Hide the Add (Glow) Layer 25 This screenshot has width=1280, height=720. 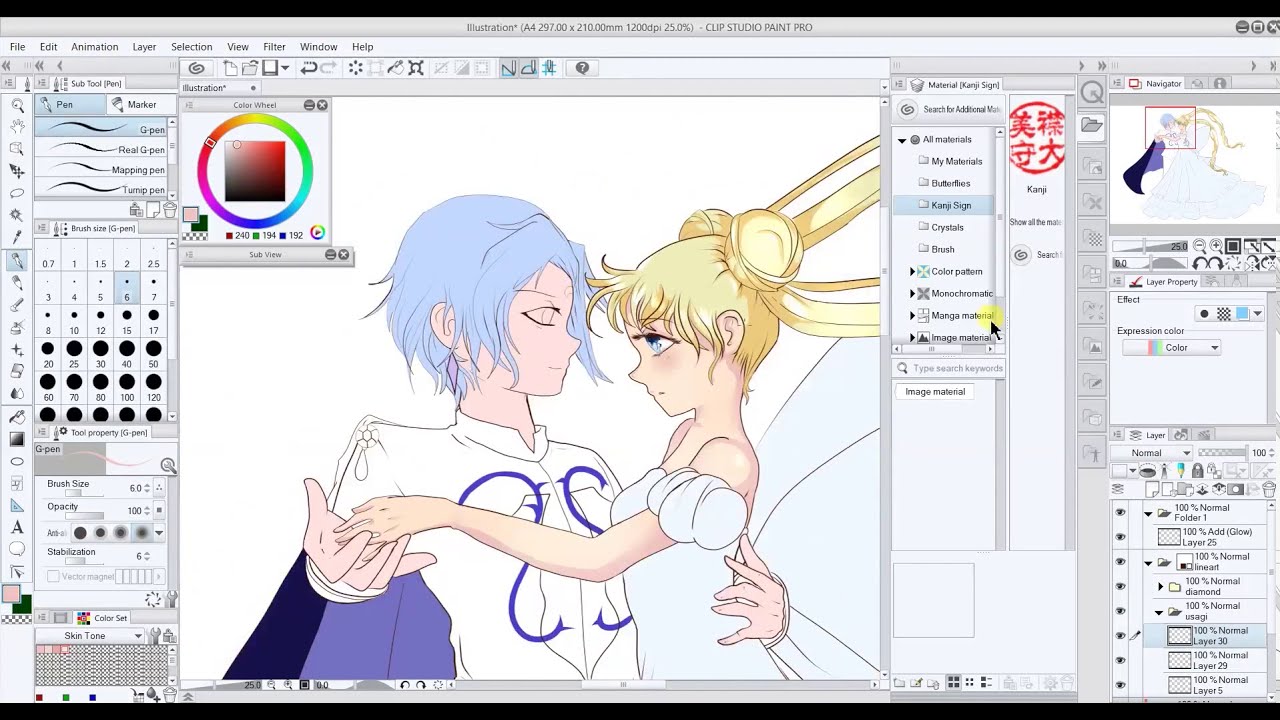point(1120,538)
